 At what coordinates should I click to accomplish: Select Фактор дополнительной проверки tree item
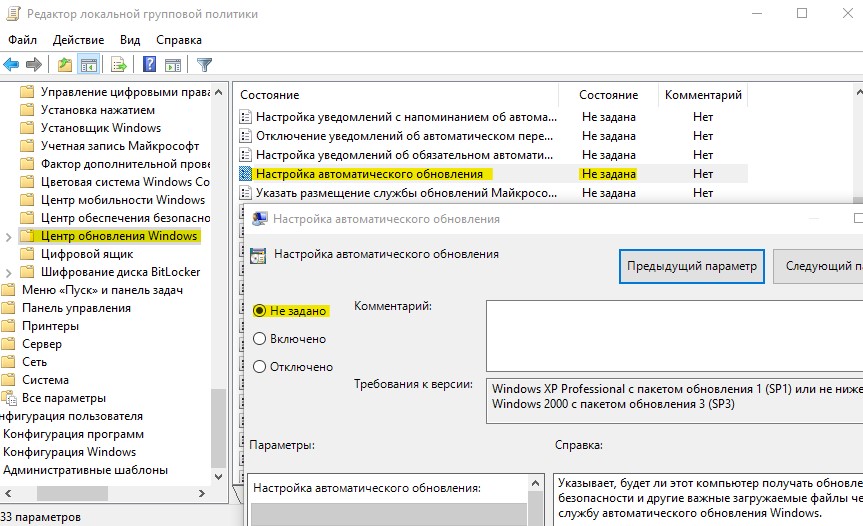point(125,164)
